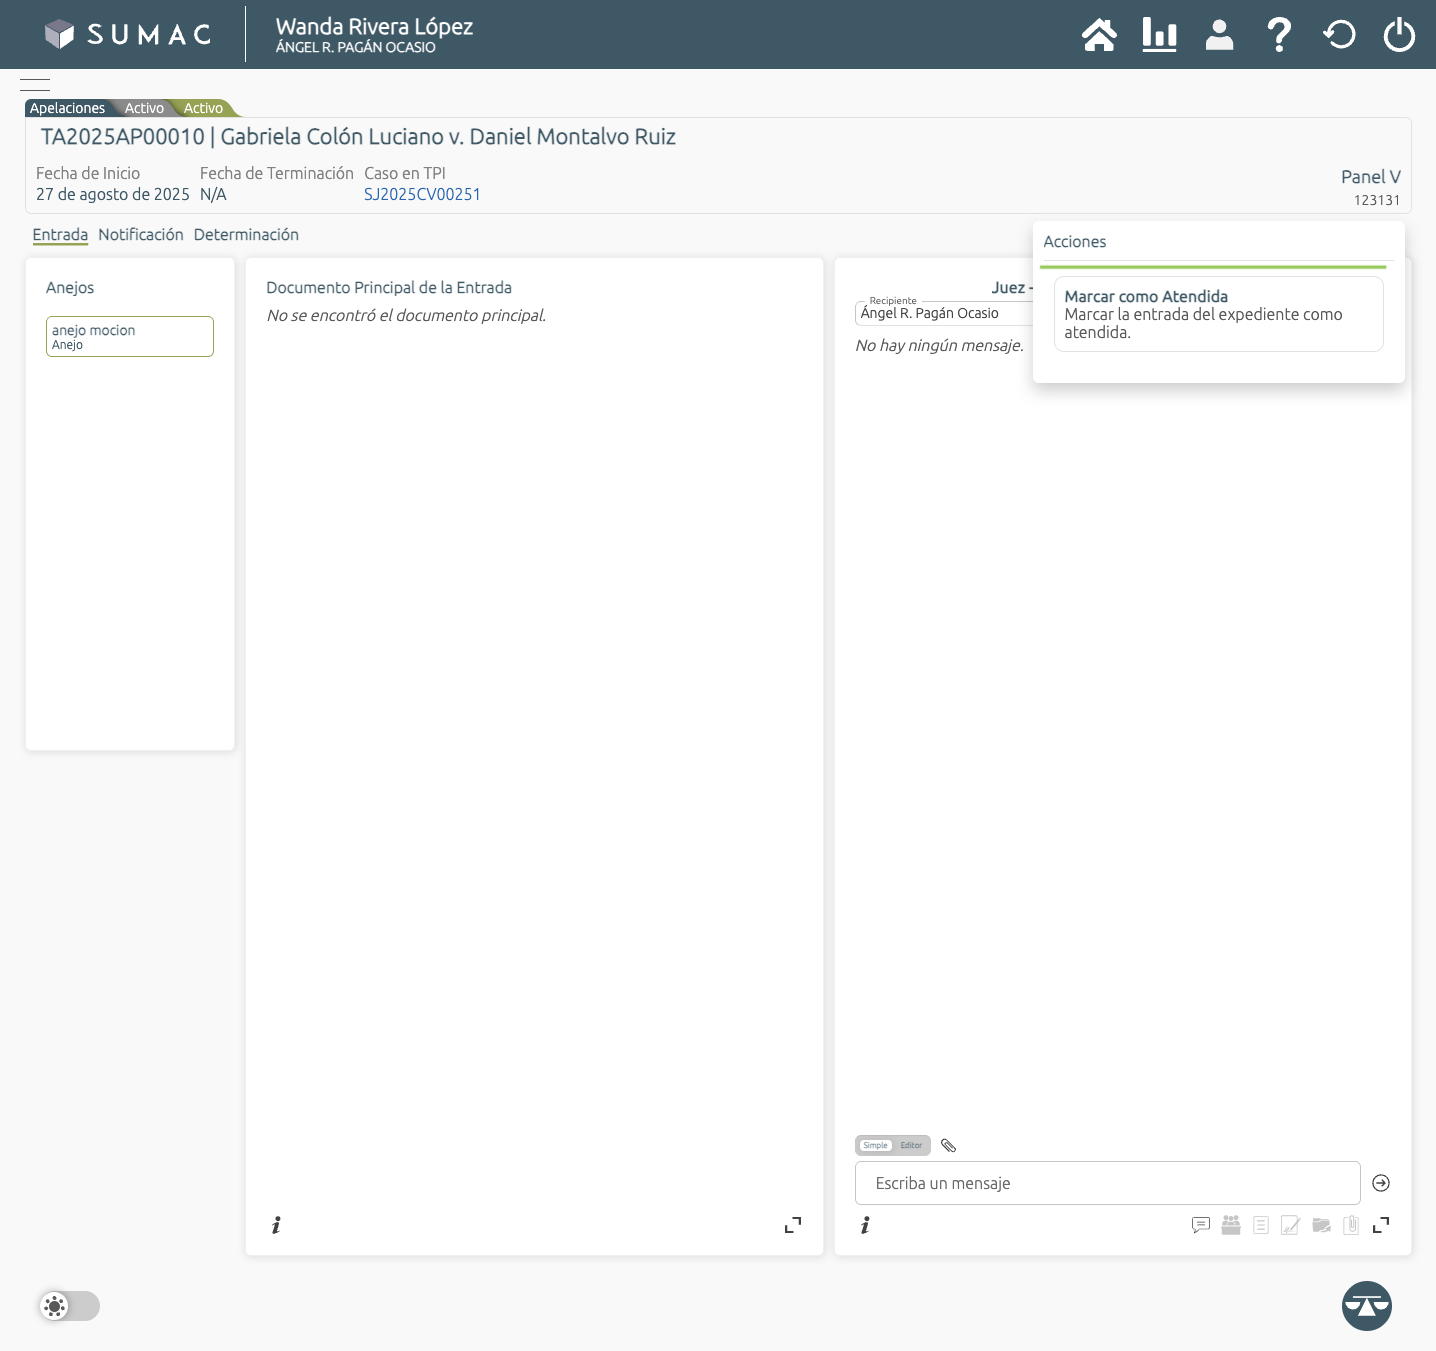Viewport: 1436px width, 1351px height.
Task: Open the hamburger side menu
Action: (35, 85)
